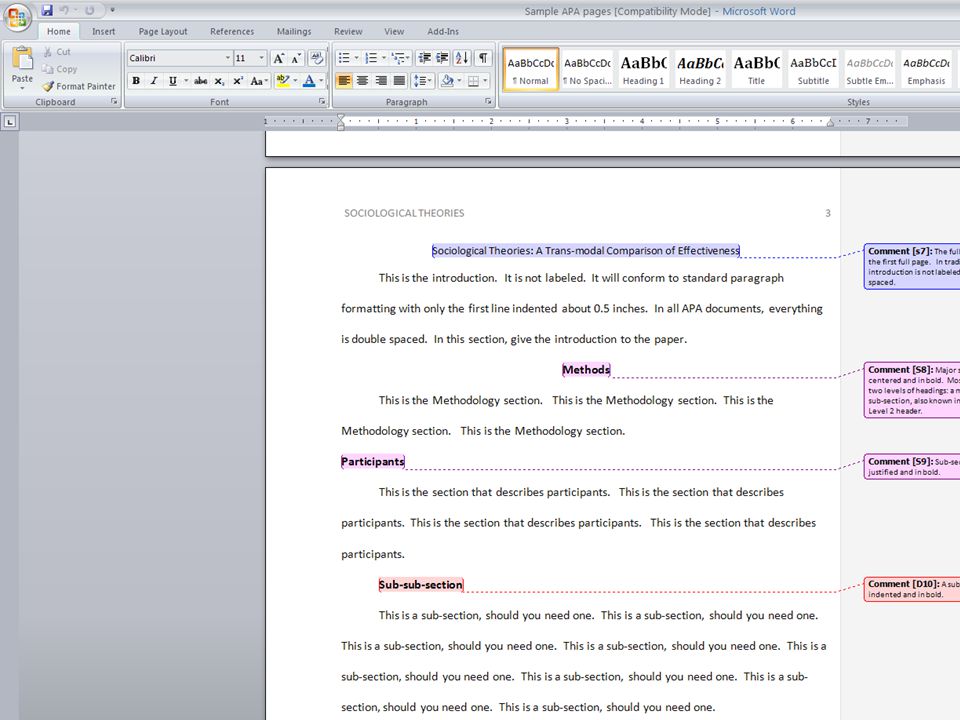Open line spacing options
Viewport: 960px width, 720px height.
tap(422, 81)
